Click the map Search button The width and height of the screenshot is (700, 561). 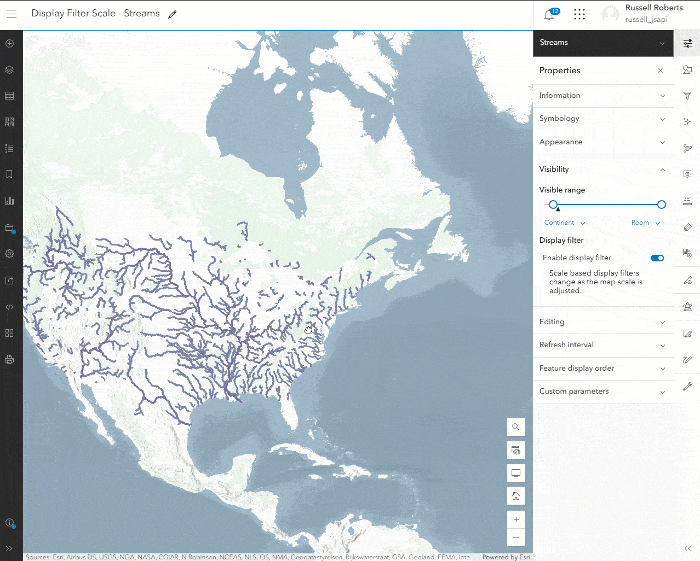point(516,427)
